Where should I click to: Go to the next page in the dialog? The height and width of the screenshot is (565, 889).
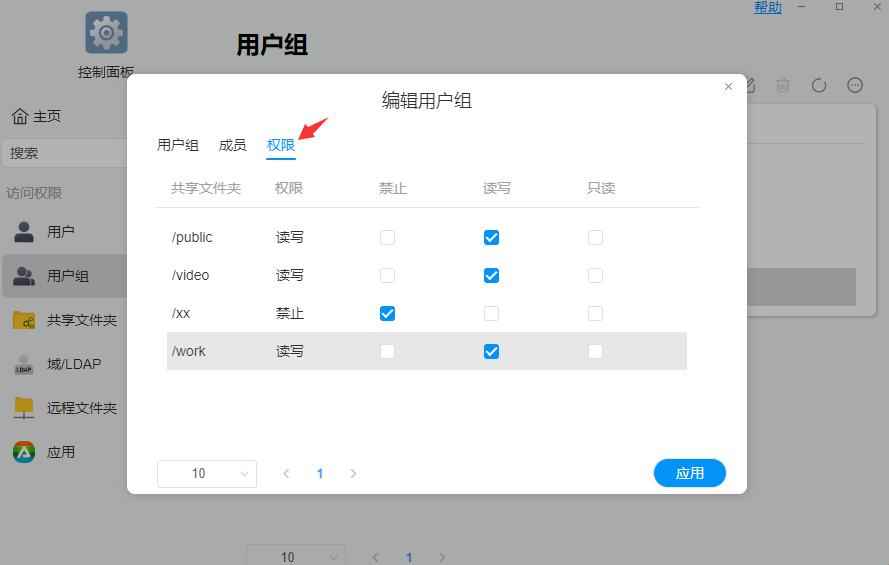coord(353,474)
